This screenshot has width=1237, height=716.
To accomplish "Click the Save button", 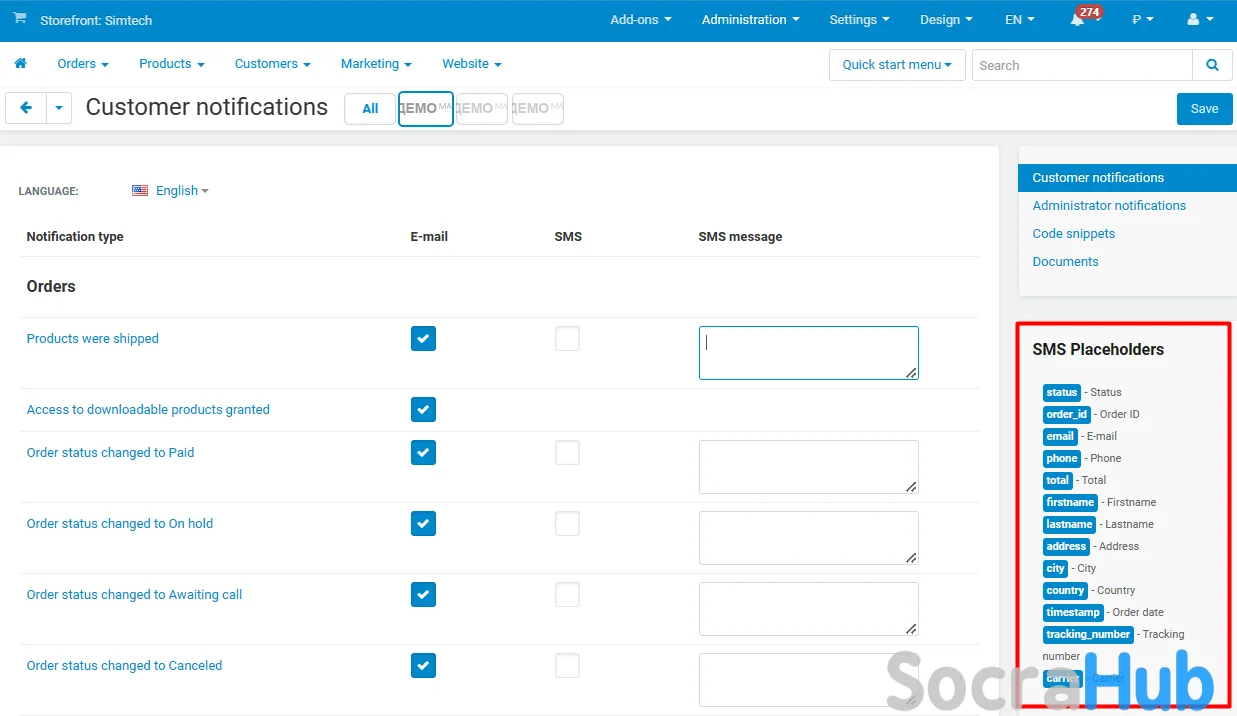I will tap(1204, 109).
